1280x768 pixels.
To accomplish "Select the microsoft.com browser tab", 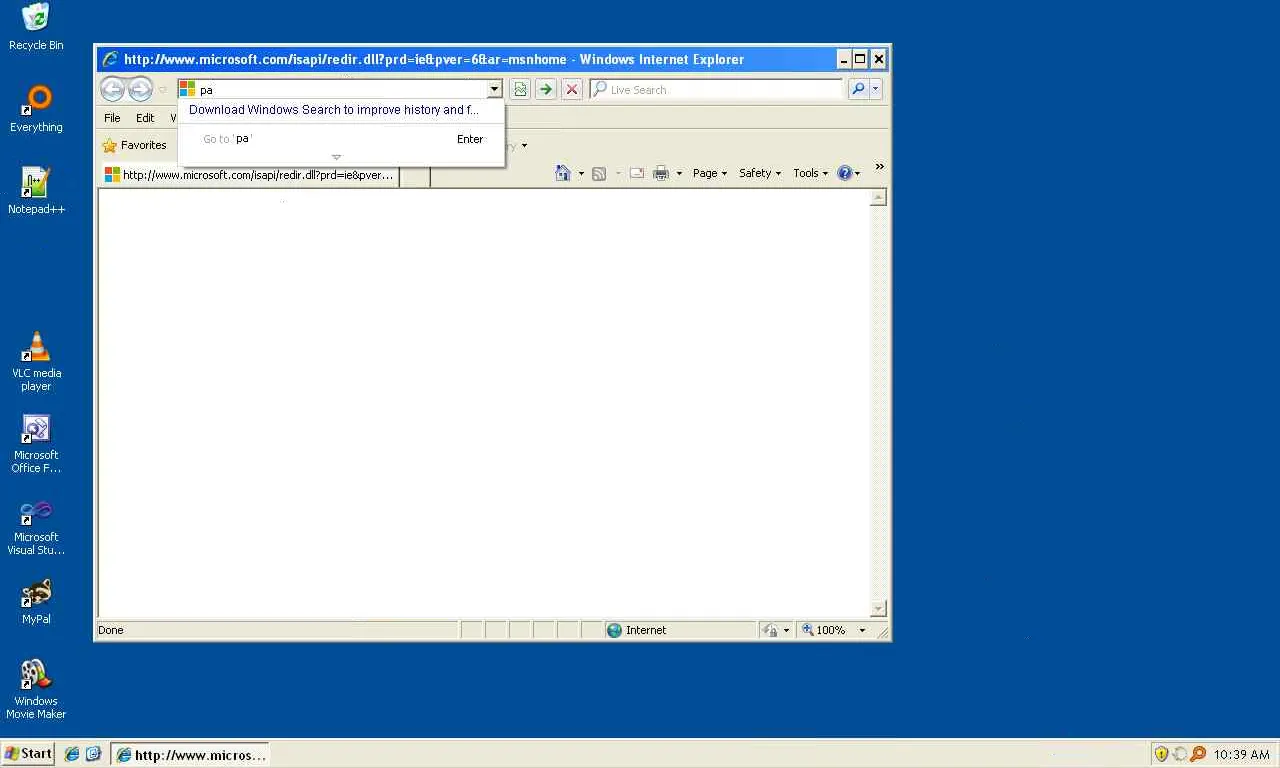I will 249,175.
